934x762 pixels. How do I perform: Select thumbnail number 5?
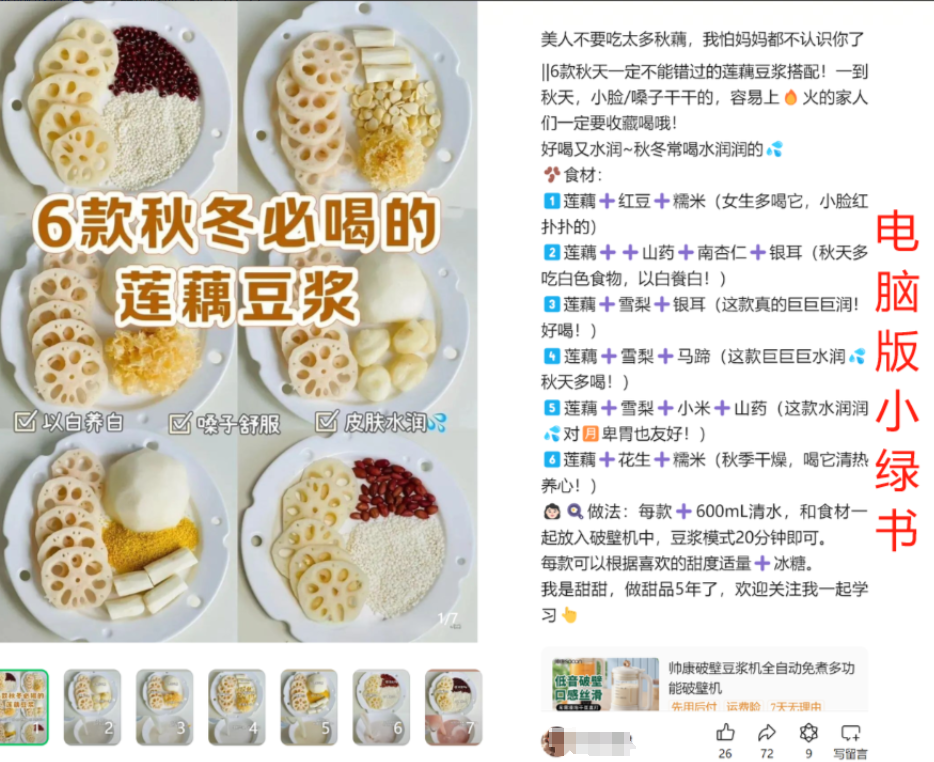coord(309,707)
